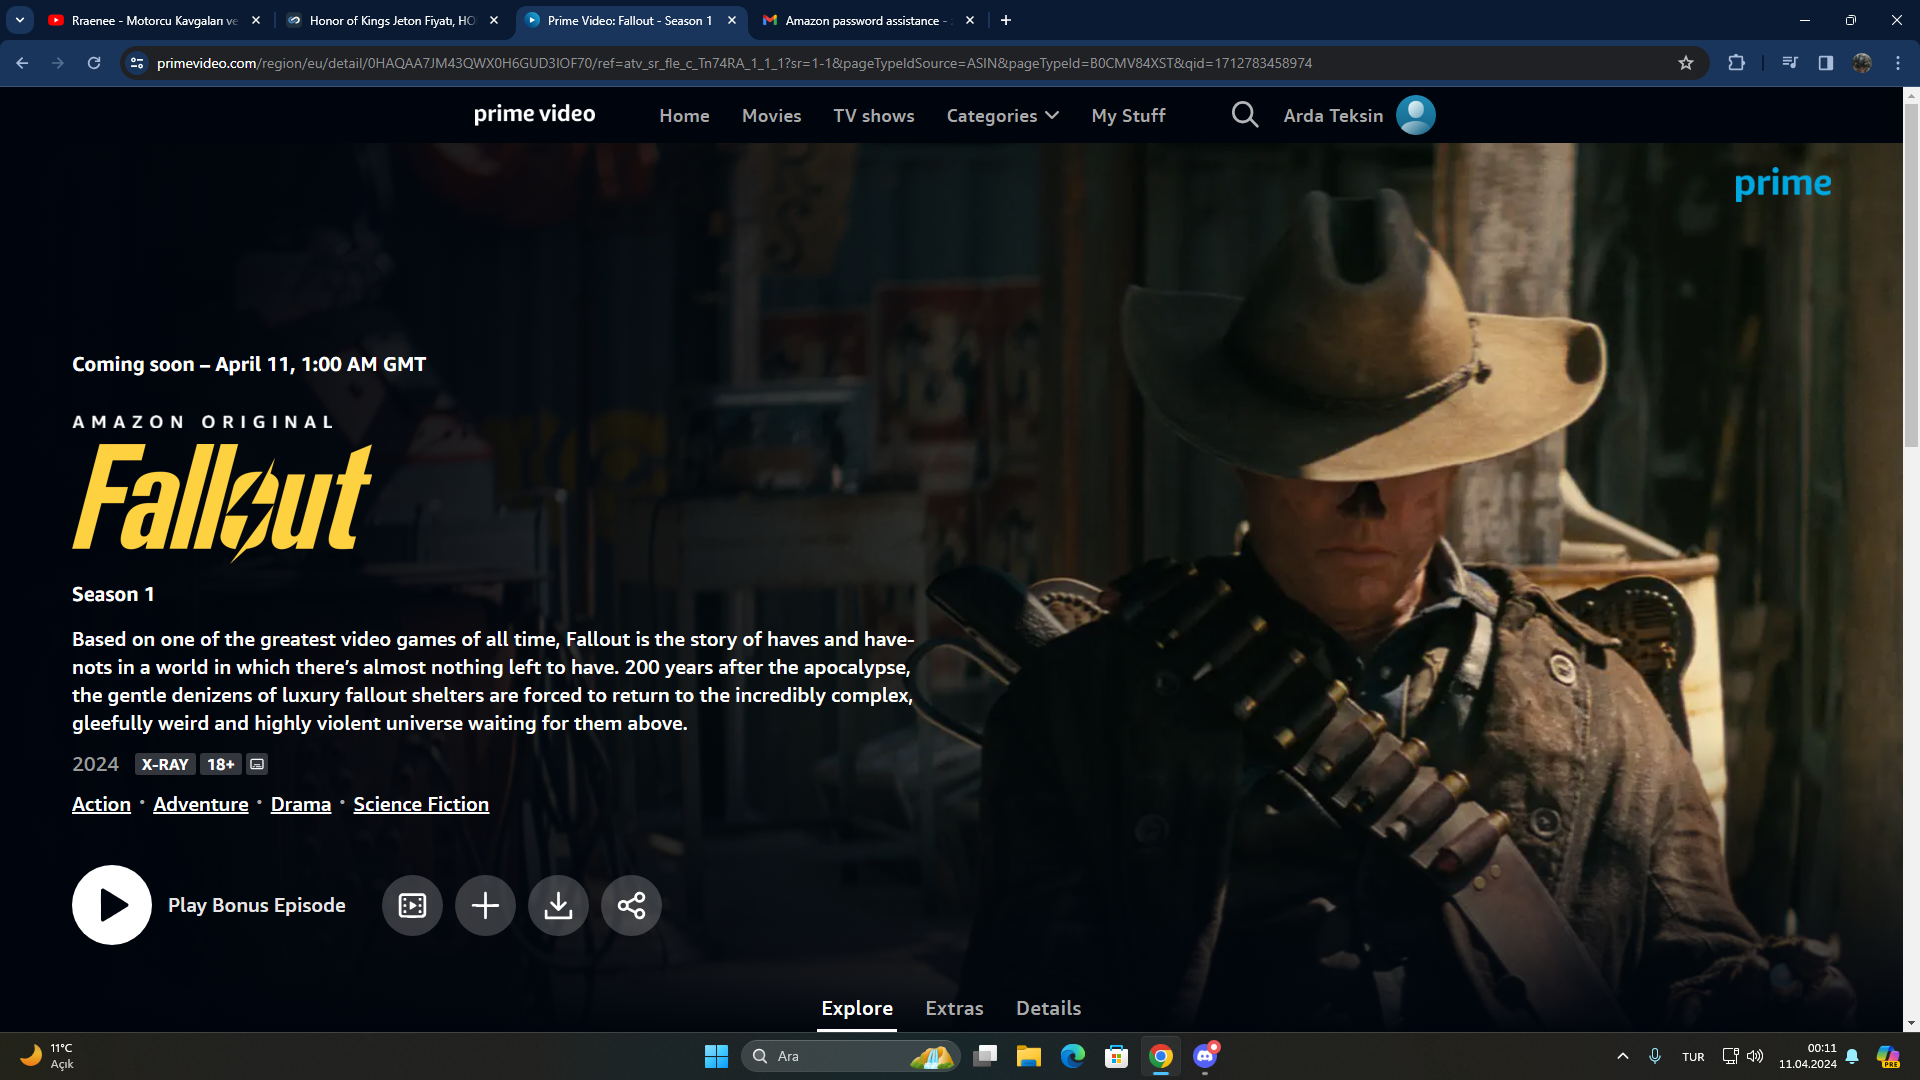Open Chrome extensions puzzle icon
The image size is (1920, 1080).
1736,63
